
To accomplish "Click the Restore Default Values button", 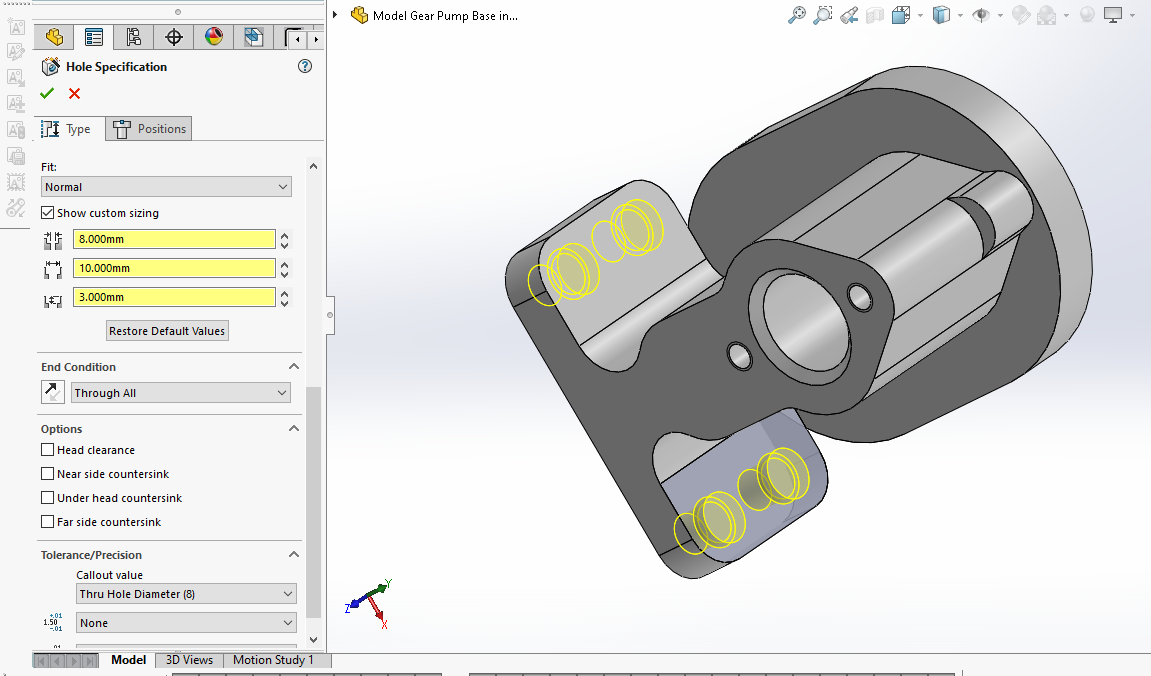I will (x=167, y=331).
